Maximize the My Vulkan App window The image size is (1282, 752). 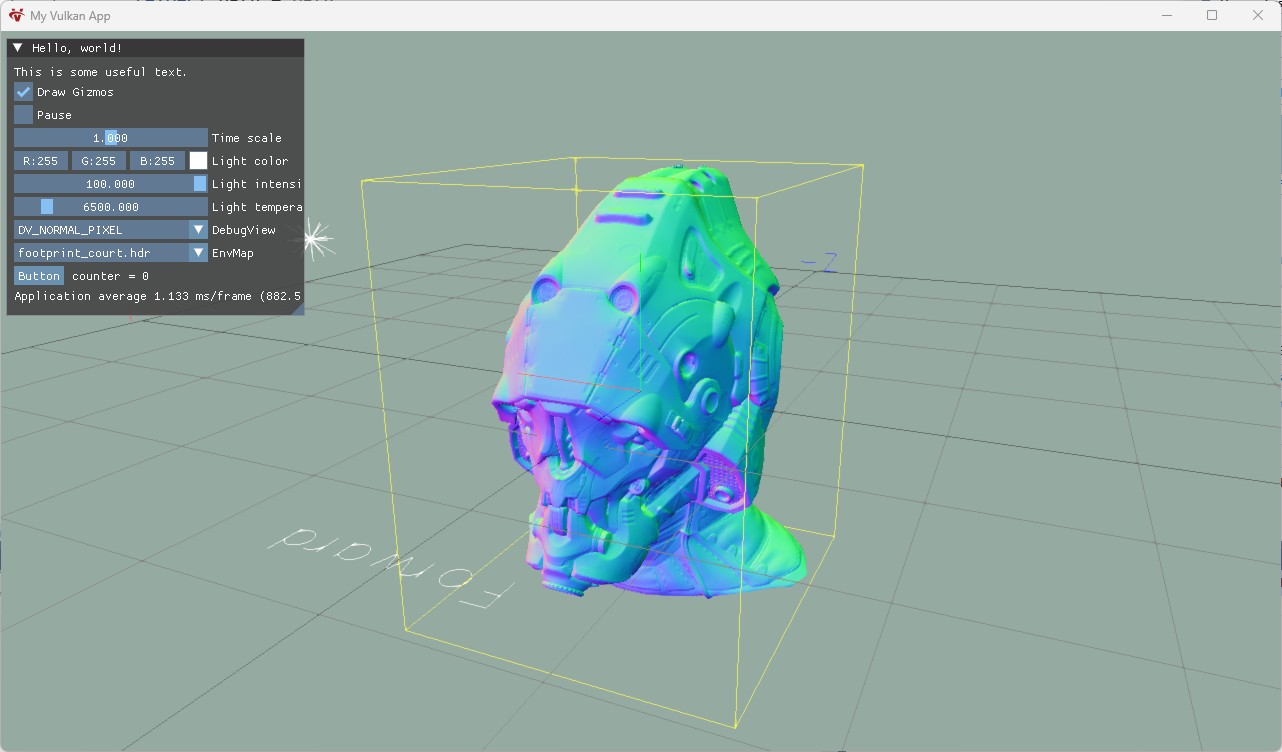pos(1212,15)
